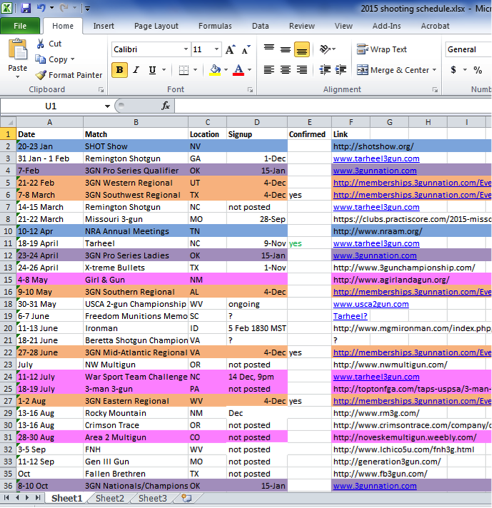Switch to the Data tab
The image size is (492, 508).
260,26
